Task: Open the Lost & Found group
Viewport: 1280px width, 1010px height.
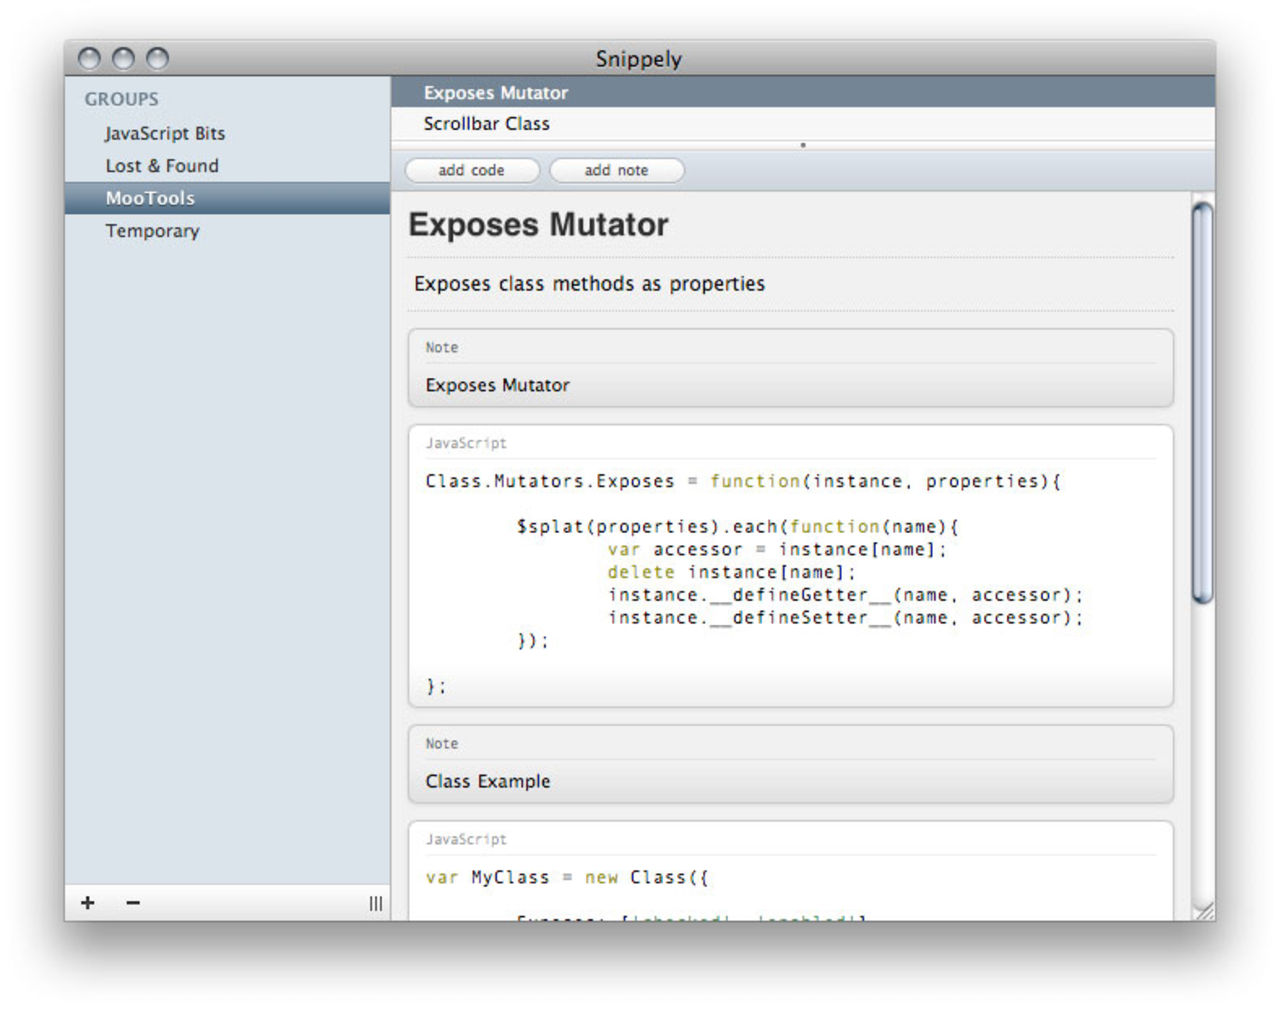Action: click(162, 166)
